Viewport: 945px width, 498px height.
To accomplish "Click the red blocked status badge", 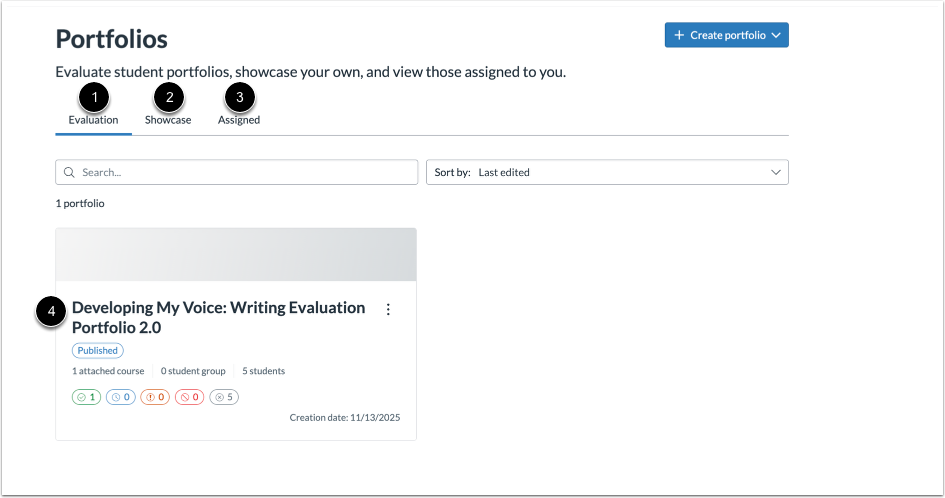I will [x=189, y=397].
